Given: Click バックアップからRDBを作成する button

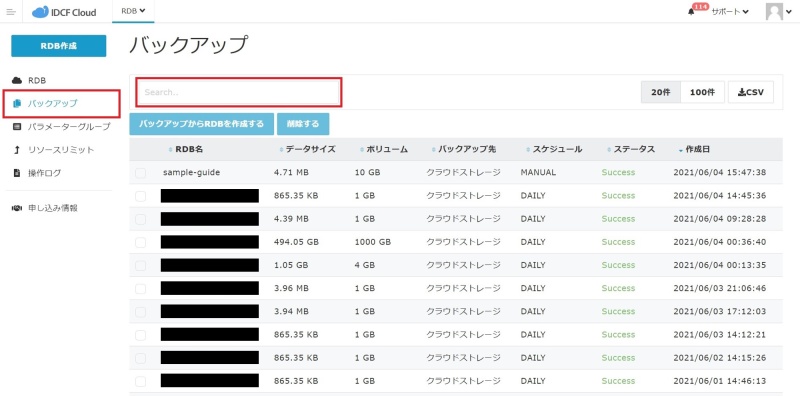Looking at the screenshot, I should point(202,124).
